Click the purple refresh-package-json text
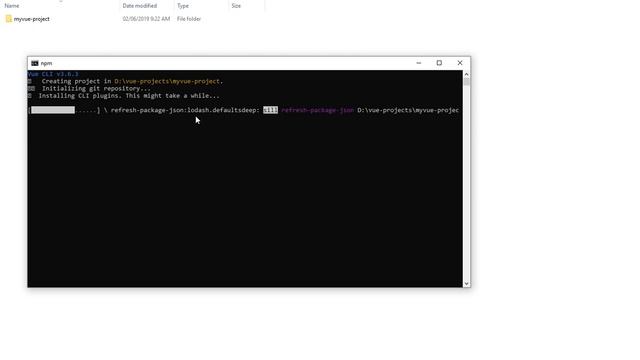The image size is (640, 360). point(318,110)
